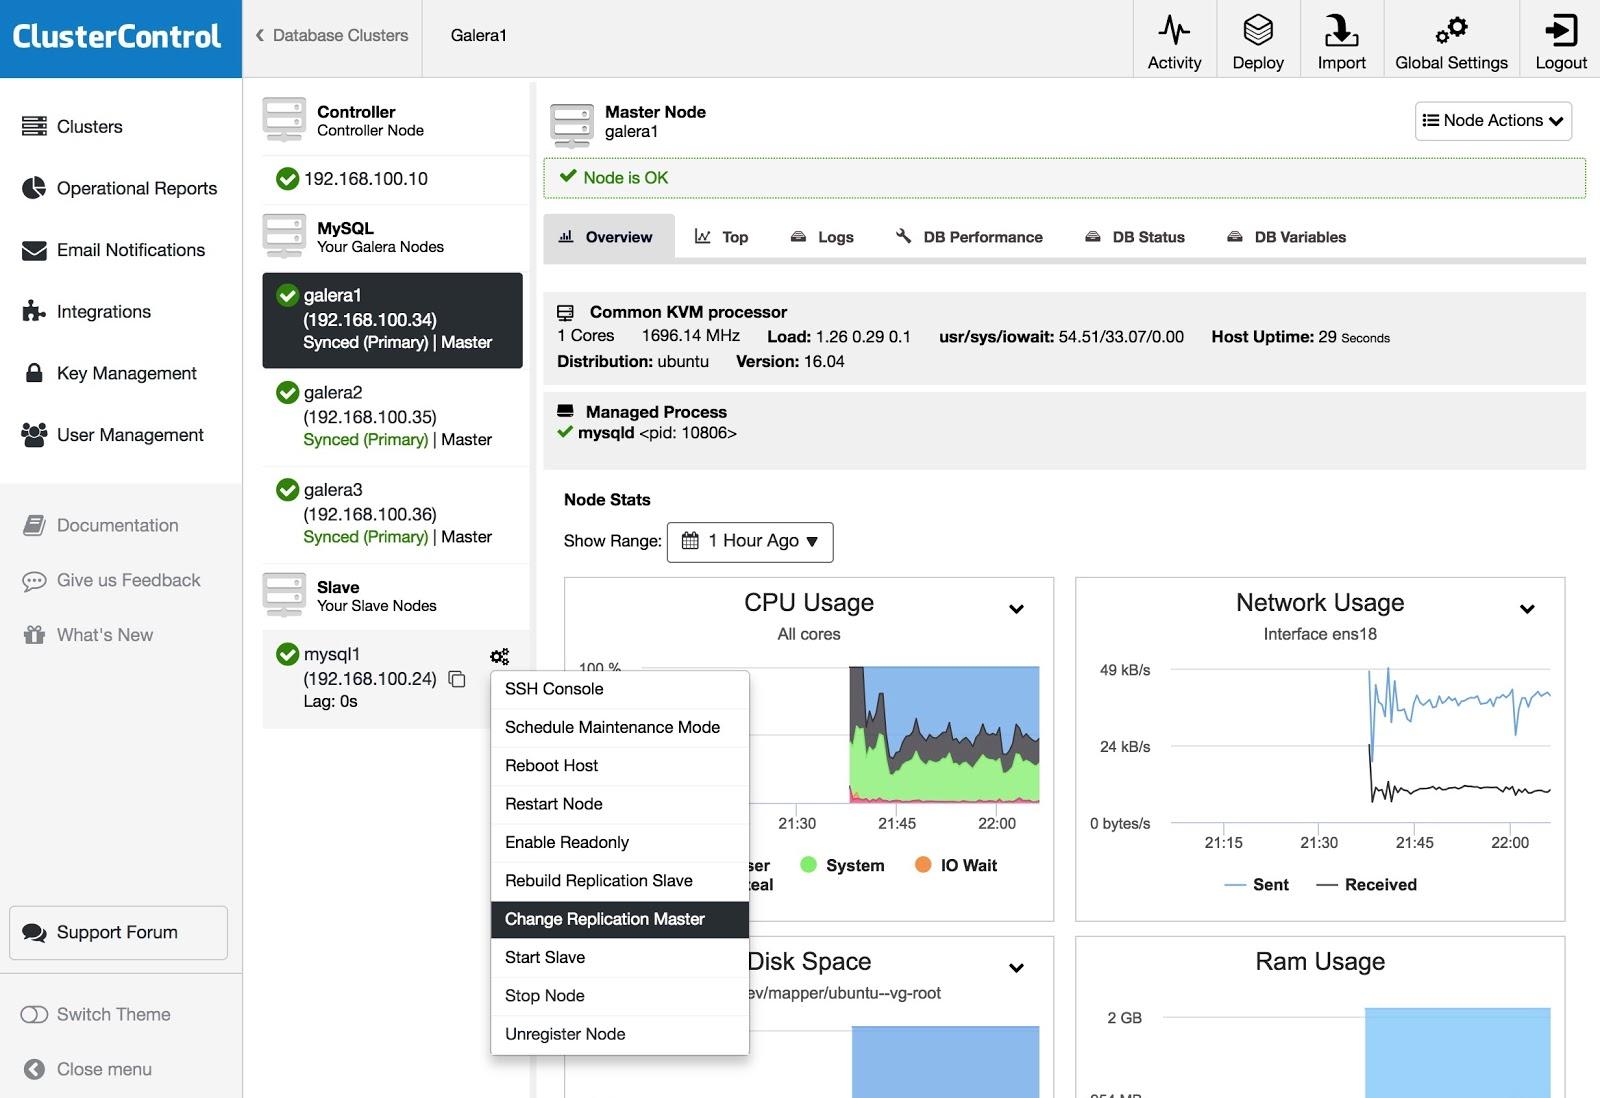
Task: Open User Management people icon
Action: (x=34, y=435)
